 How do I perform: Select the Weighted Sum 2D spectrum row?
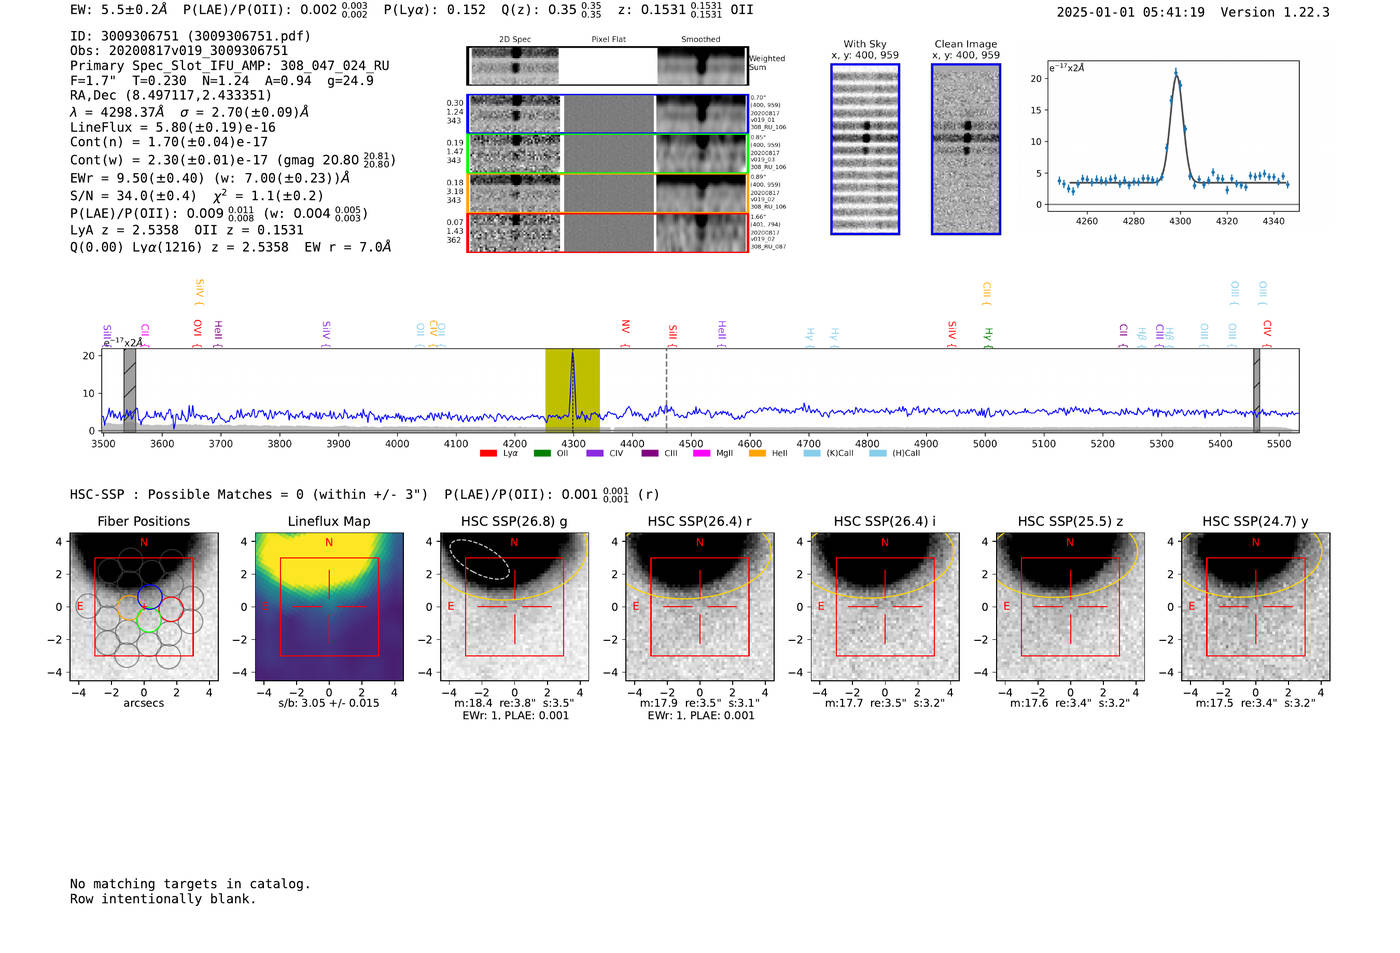pyautogui.click(x=607, y=66)
